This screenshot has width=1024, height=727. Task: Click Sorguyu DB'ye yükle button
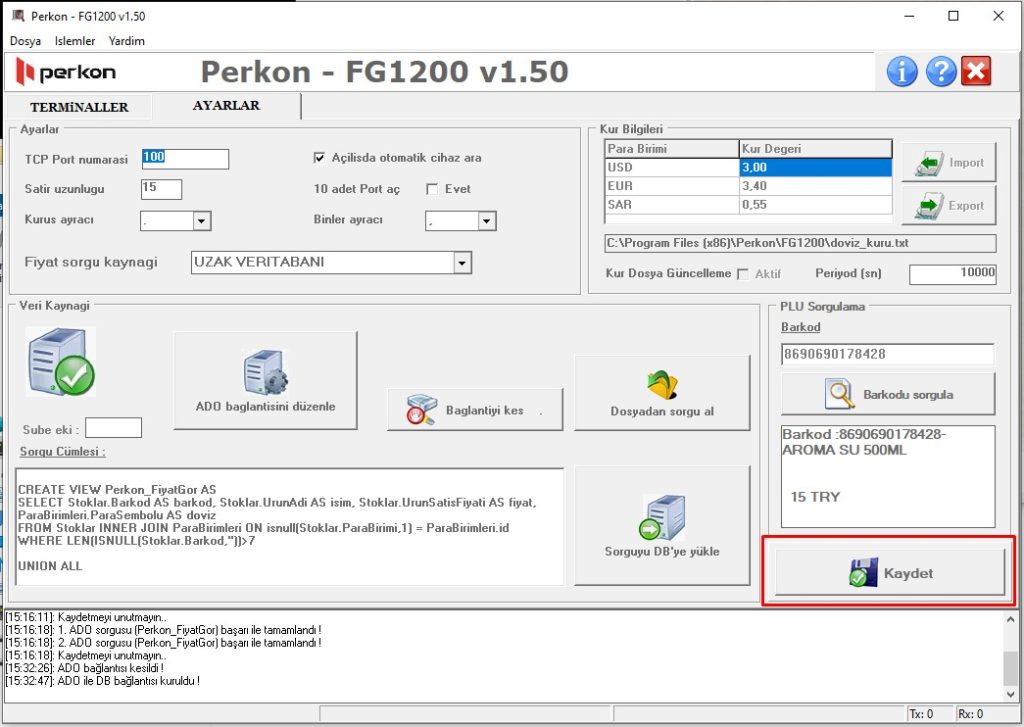662,525
